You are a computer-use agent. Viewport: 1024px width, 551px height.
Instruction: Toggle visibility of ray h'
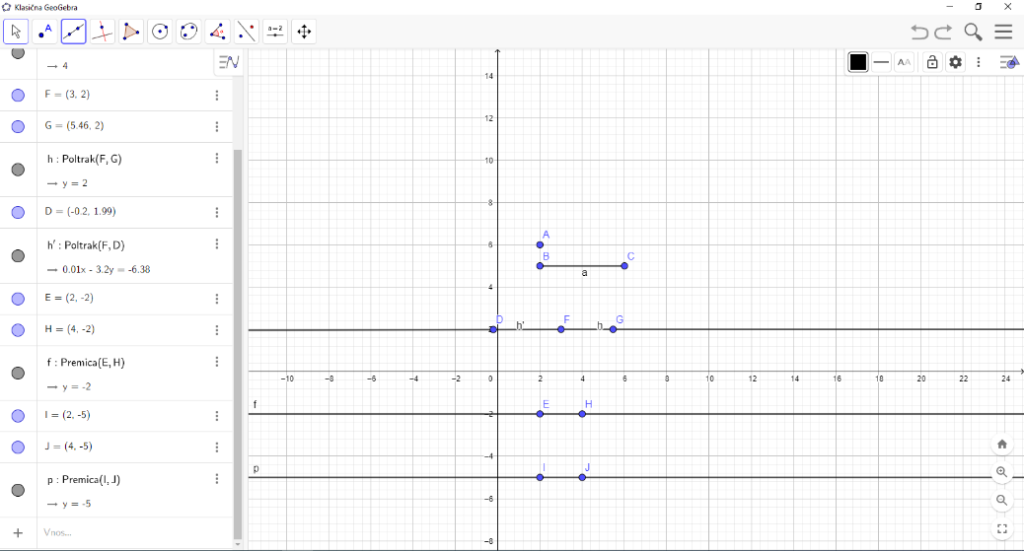tap(18, 256)
